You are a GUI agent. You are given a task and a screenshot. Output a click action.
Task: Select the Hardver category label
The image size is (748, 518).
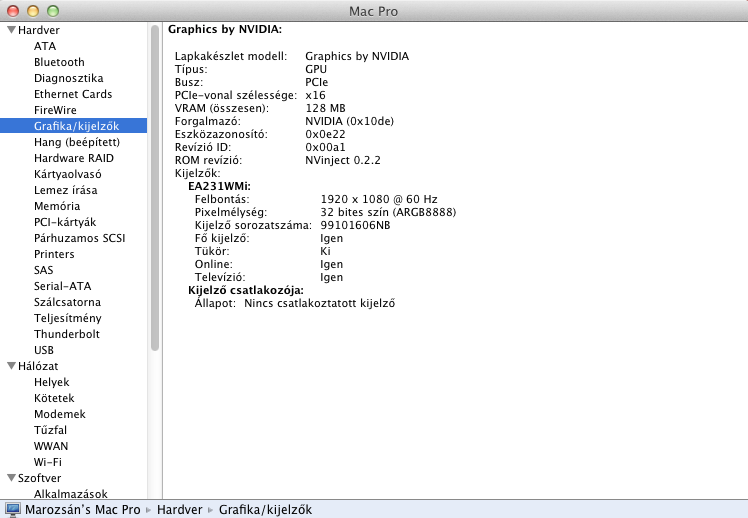39,30
